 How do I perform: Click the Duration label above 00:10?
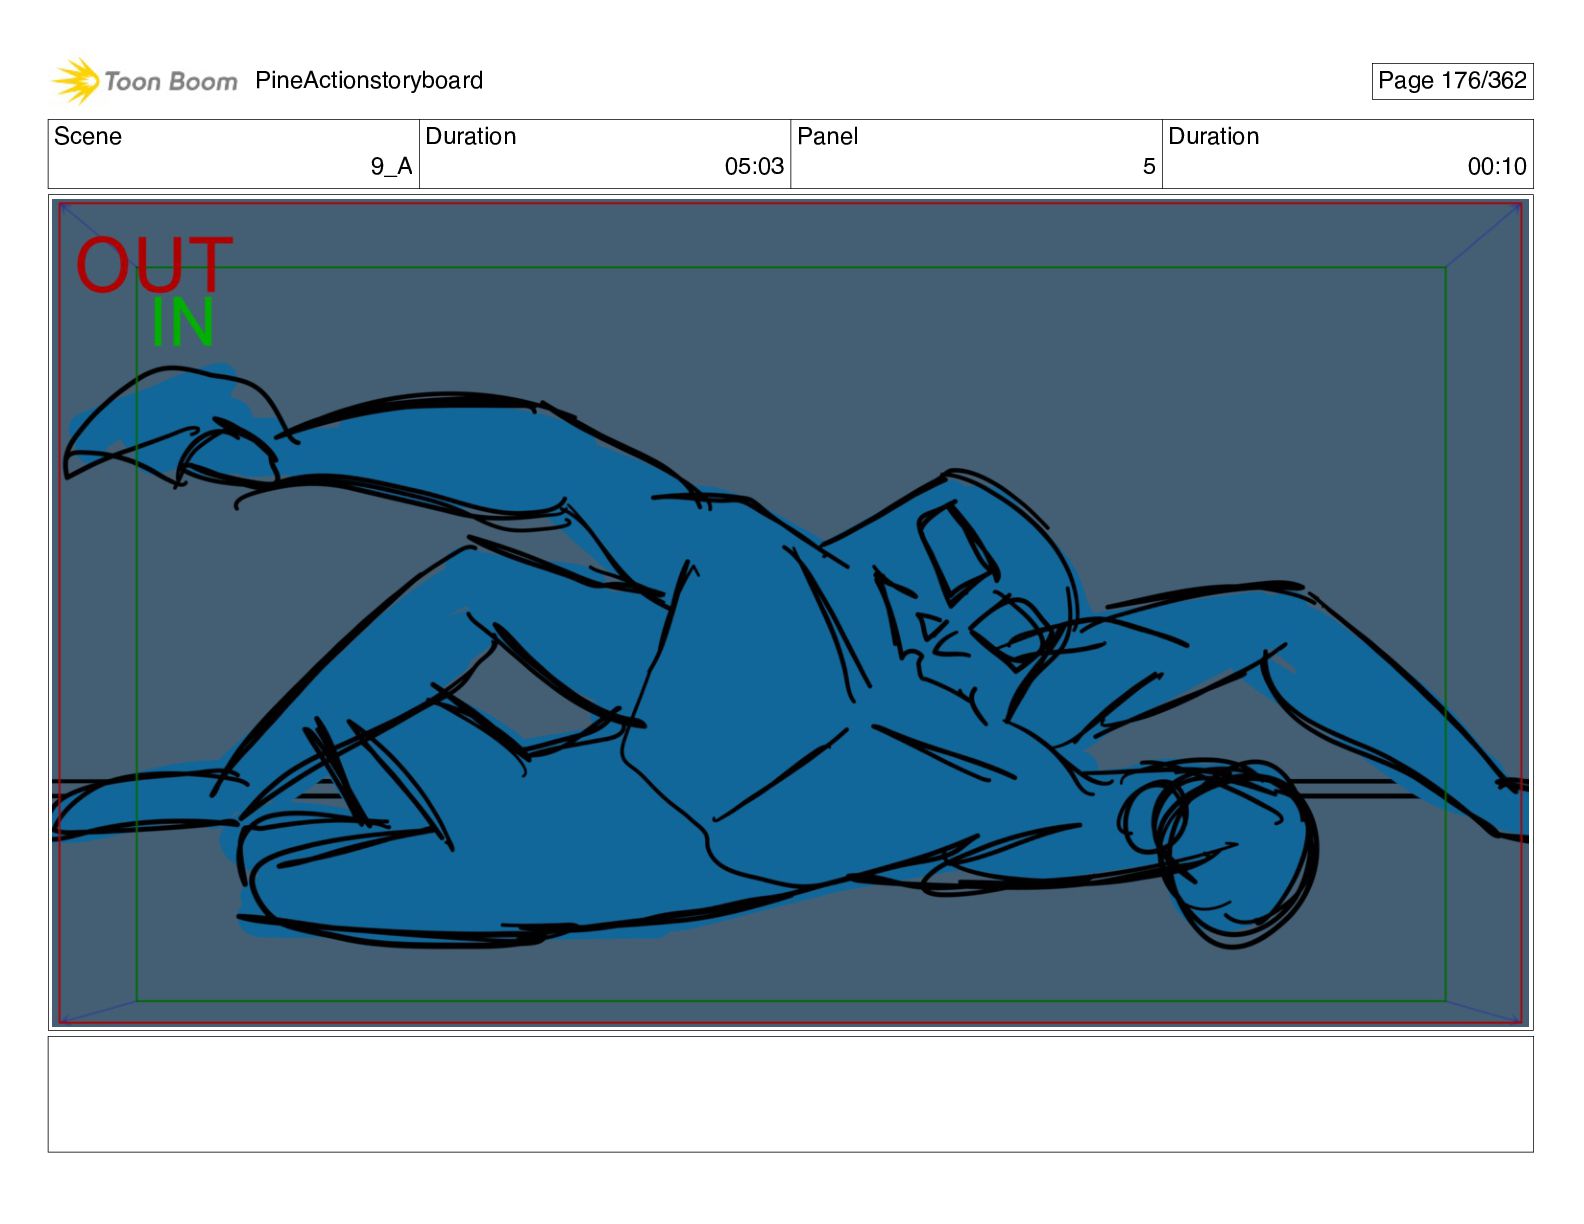[x=1214, y=137]
